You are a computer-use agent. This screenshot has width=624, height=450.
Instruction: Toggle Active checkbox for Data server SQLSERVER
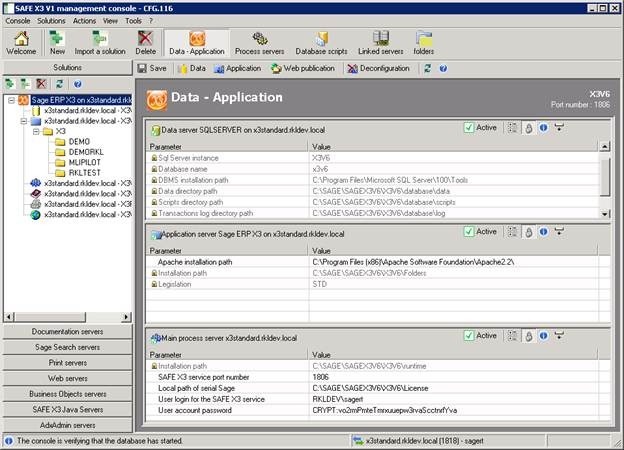(x=469, y=128)
